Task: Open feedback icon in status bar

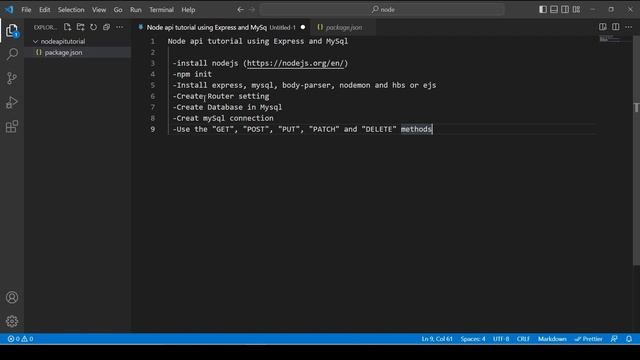Action: click(x=614, y=339)
